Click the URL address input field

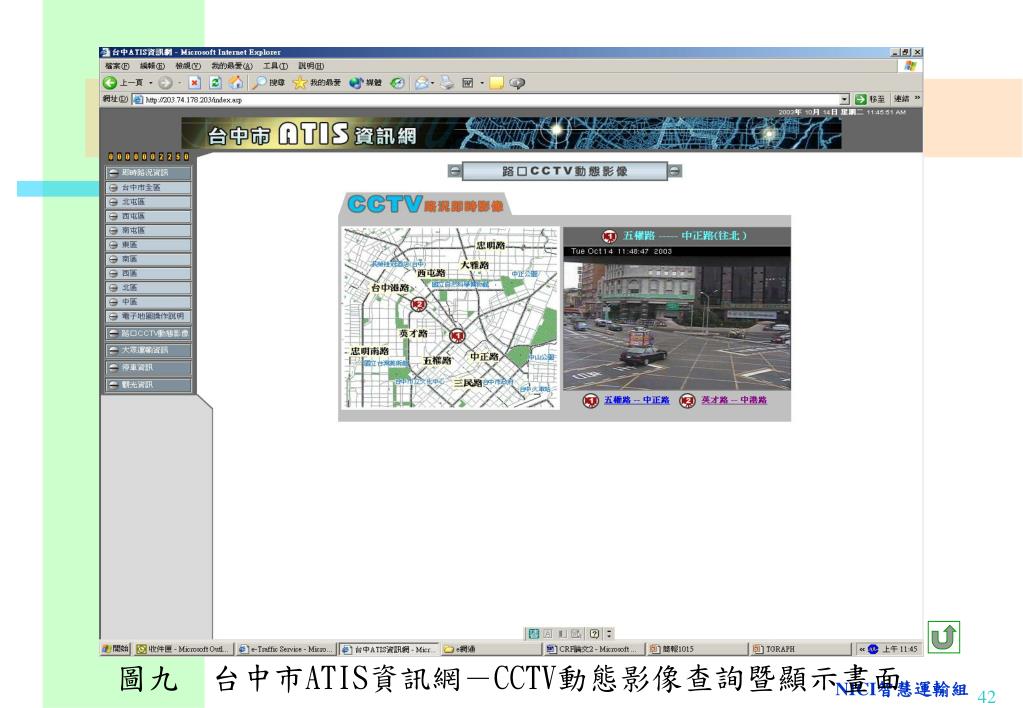tap(480, 100)
